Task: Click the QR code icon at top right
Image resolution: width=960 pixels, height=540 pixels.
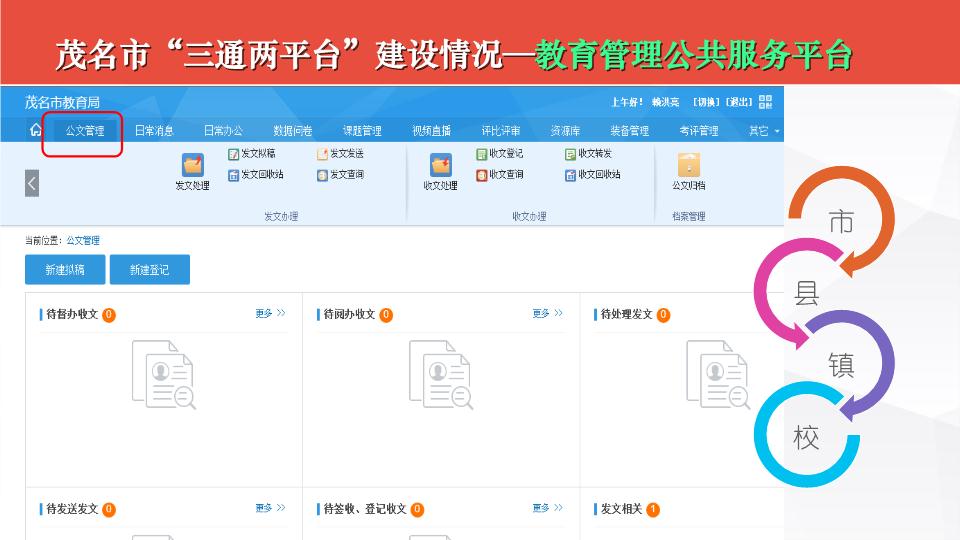Action: tap(765, 102)
